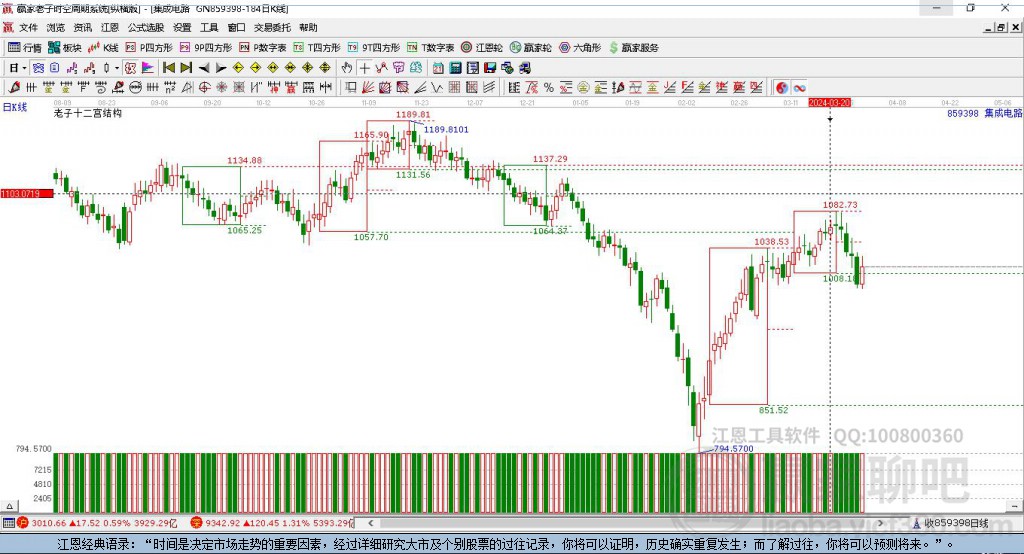The height and width of the screenshot is (554, 1024).
Task: Open the P数字表 number table
Action: [x=263, y=48]
